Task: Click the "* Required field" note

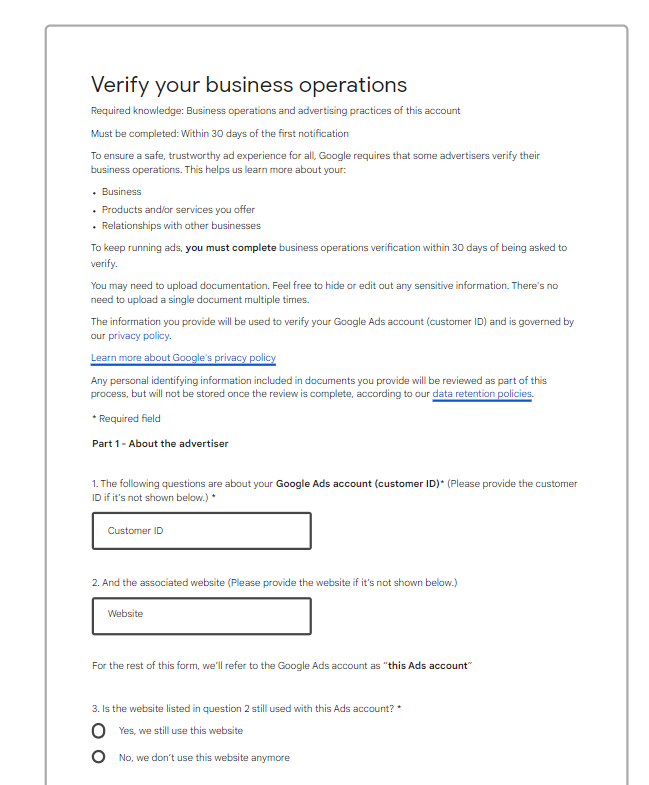Action: point(125,419)
